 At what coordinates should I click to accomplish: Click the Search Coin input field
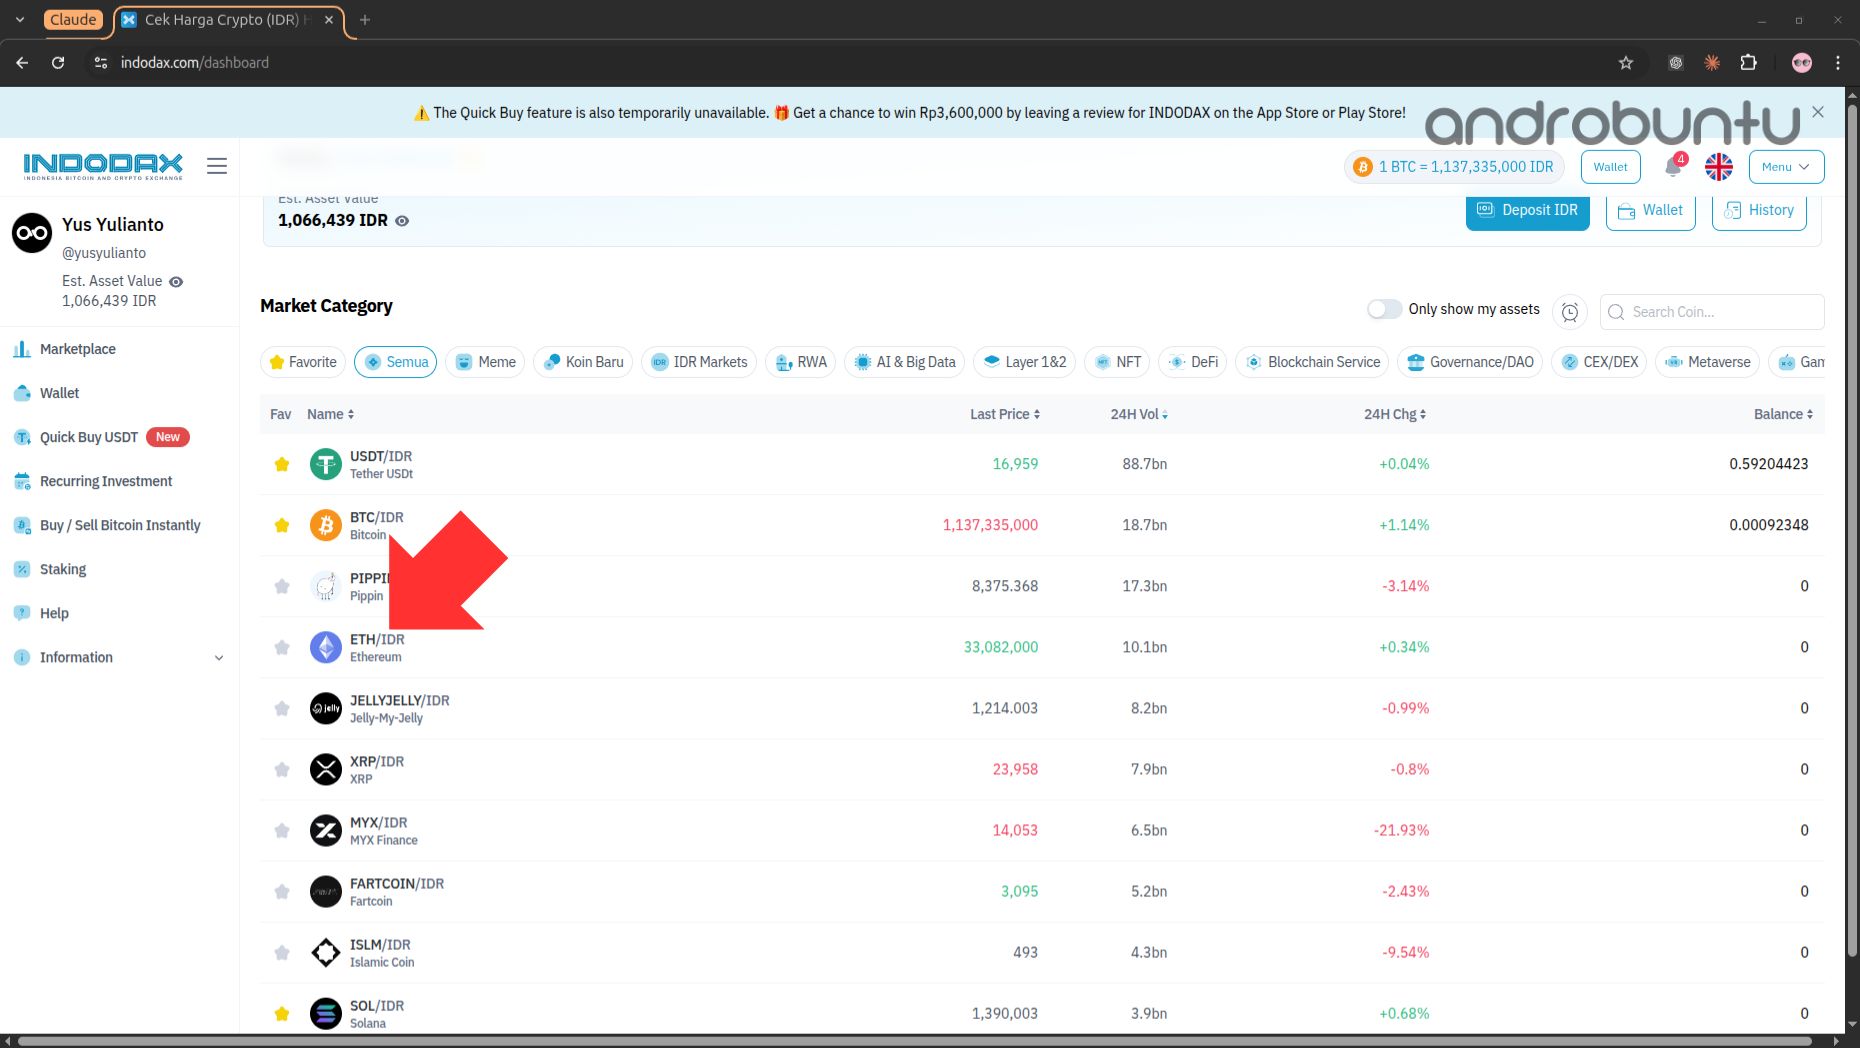(x=1711, y=312)
